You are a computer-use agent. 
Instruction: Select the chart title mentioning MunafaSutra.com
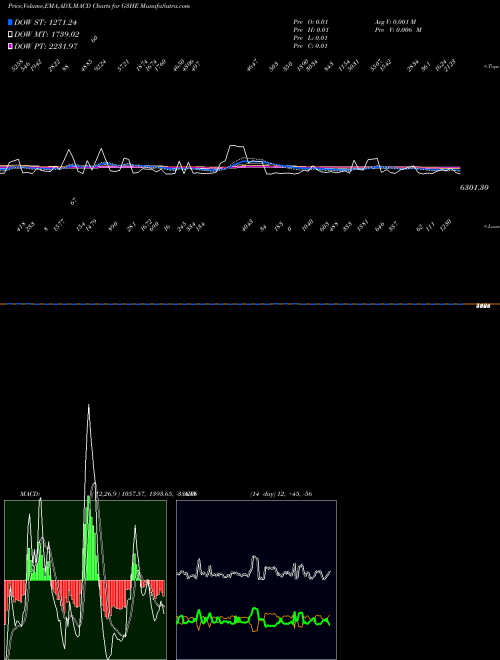click(99, 6)
